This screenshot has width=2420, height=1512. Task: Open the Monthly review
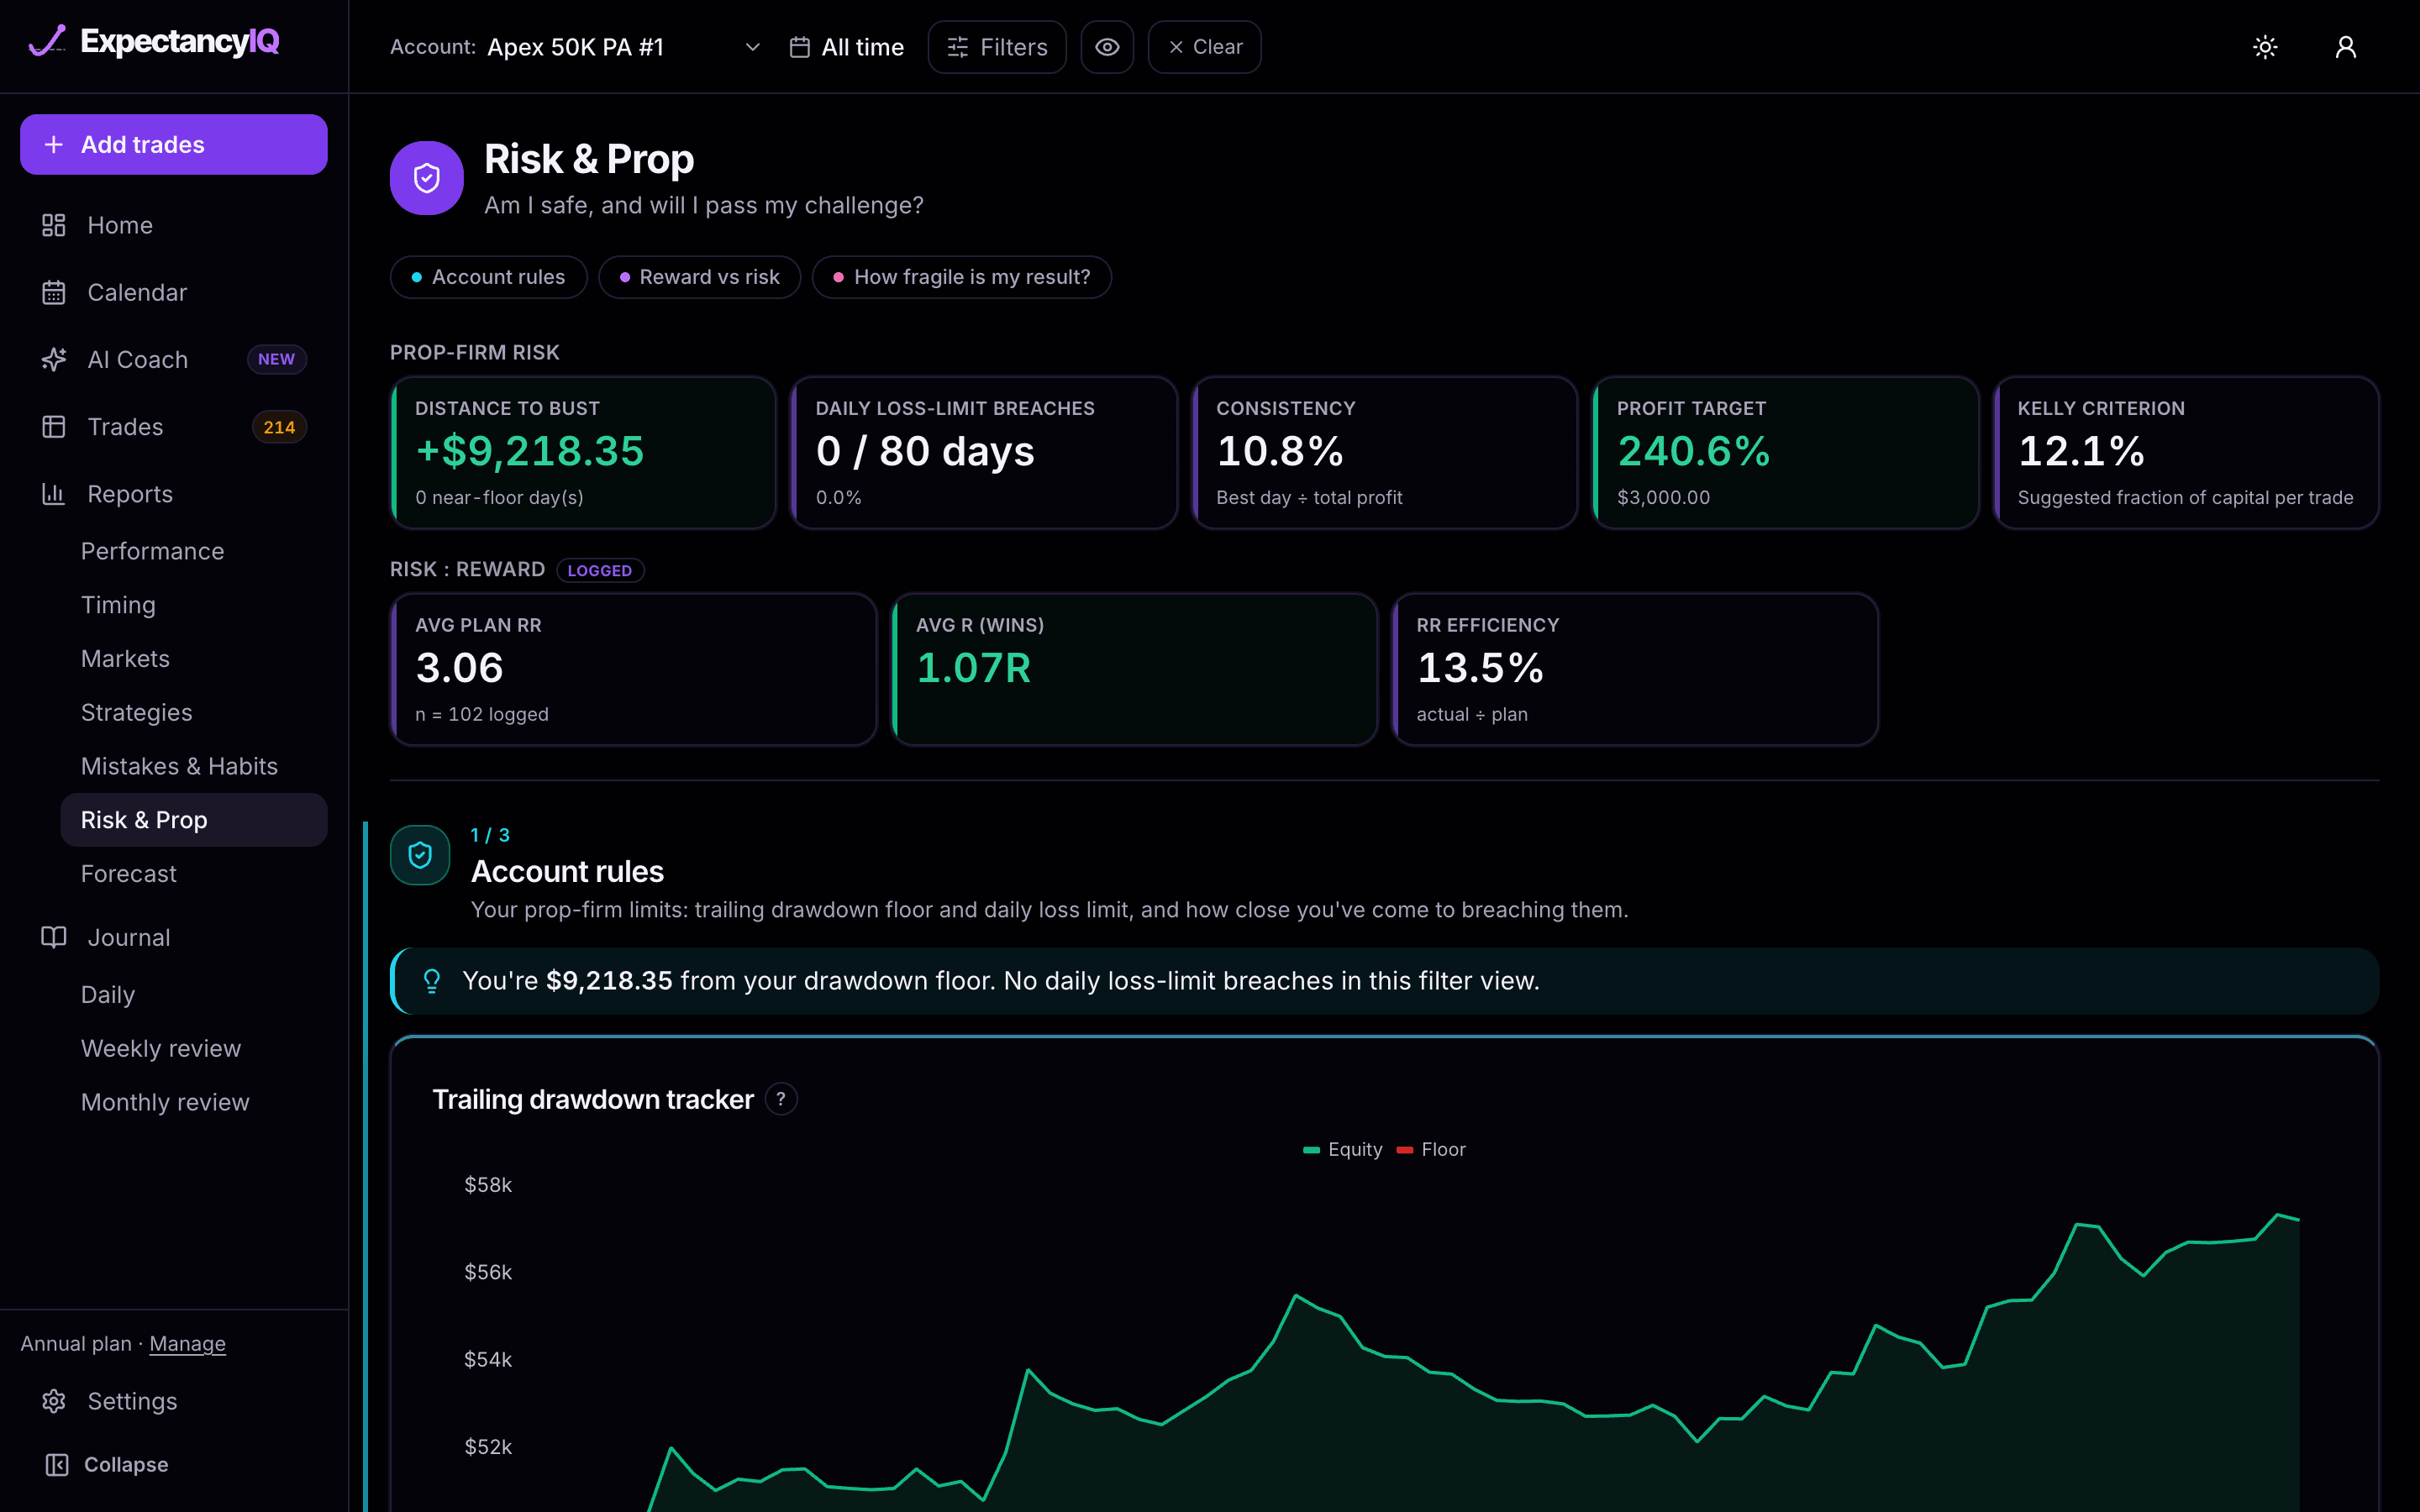(165, 1102)
